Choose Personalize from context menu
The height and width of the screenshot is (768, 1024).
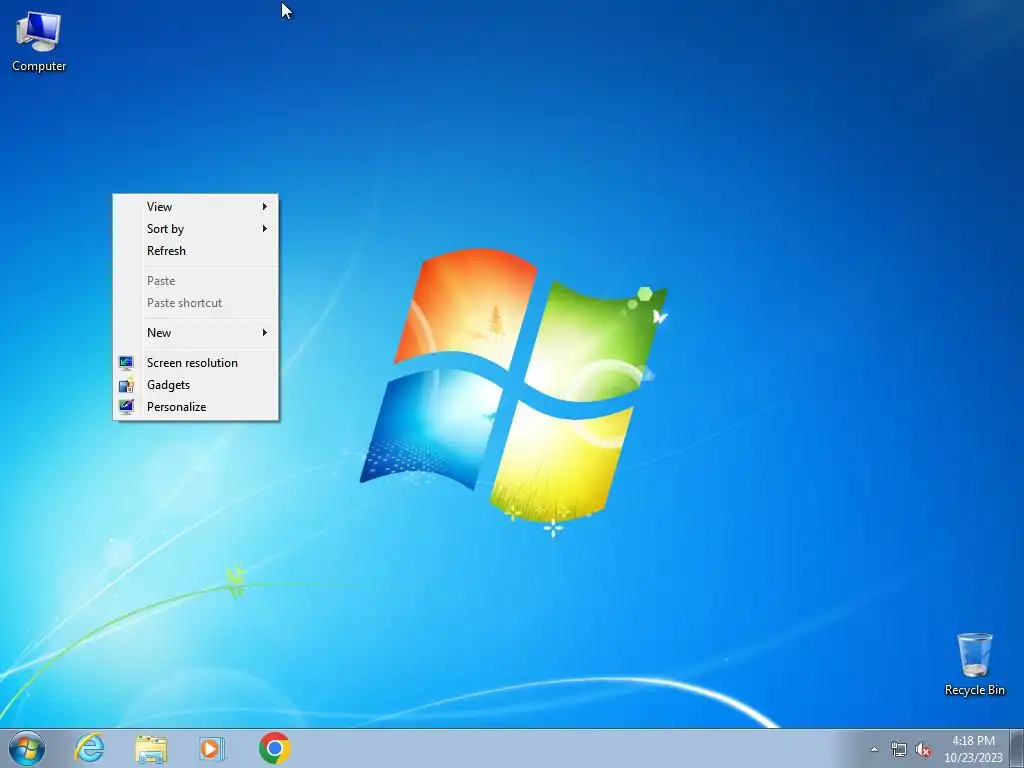pos(196,407)
